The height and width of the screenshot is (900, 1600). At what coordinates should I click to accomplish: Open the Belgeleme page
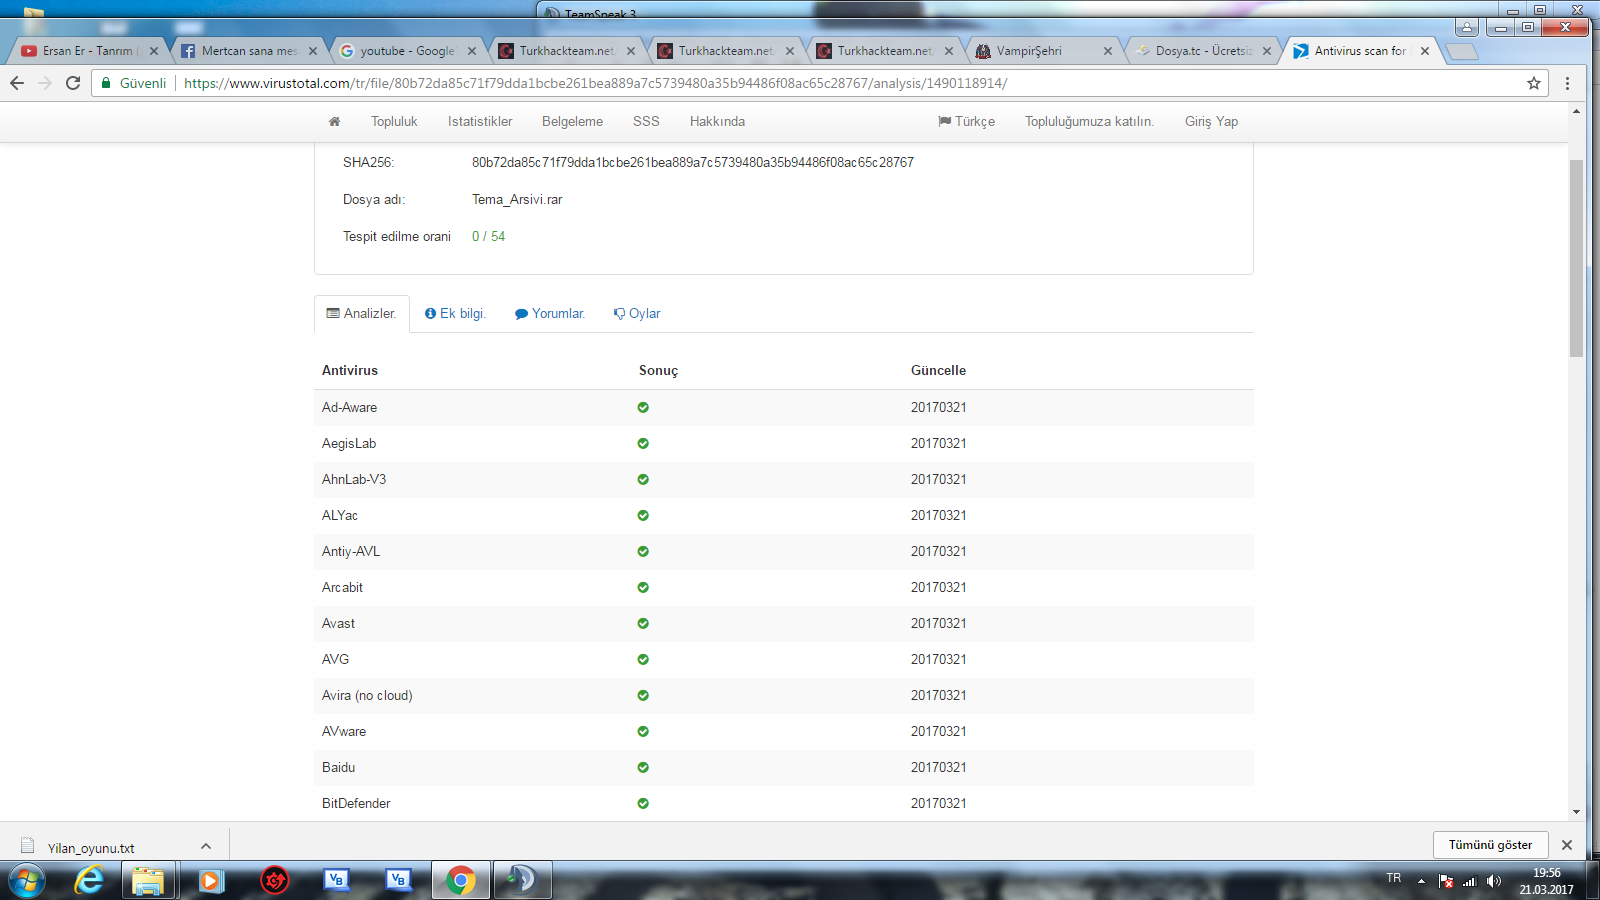point(572,121)
